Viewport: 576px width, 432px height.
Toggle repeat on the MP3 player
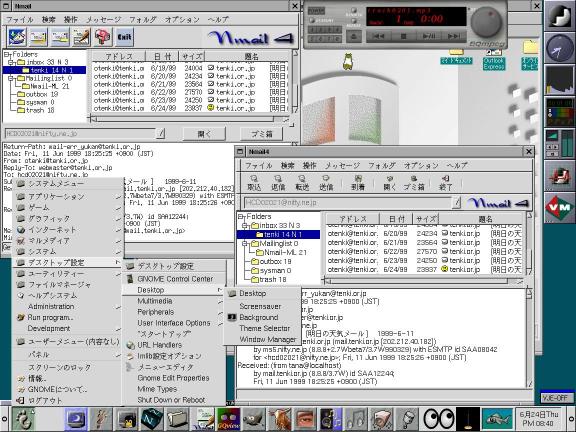tap(354, 22)
